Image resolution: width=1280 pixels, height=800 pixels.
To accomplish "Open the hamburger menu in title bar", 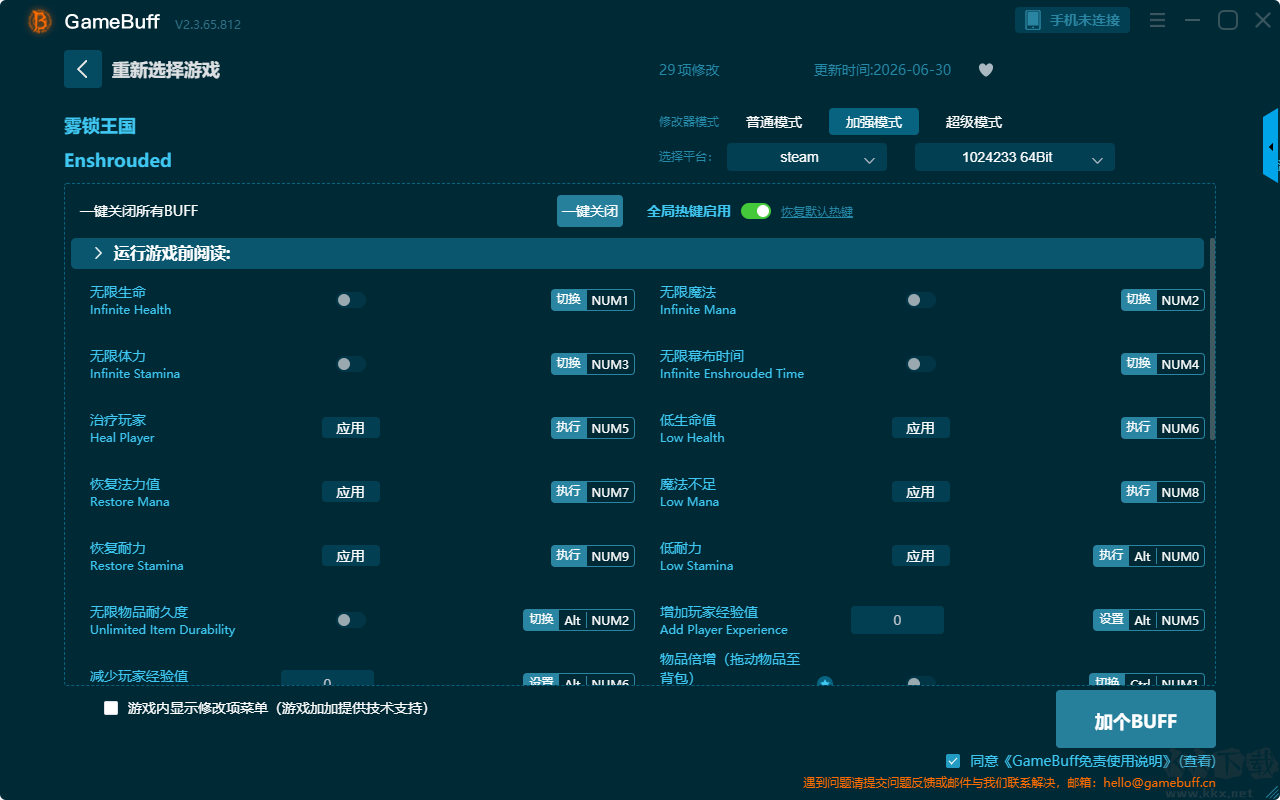I will 1157,20.
